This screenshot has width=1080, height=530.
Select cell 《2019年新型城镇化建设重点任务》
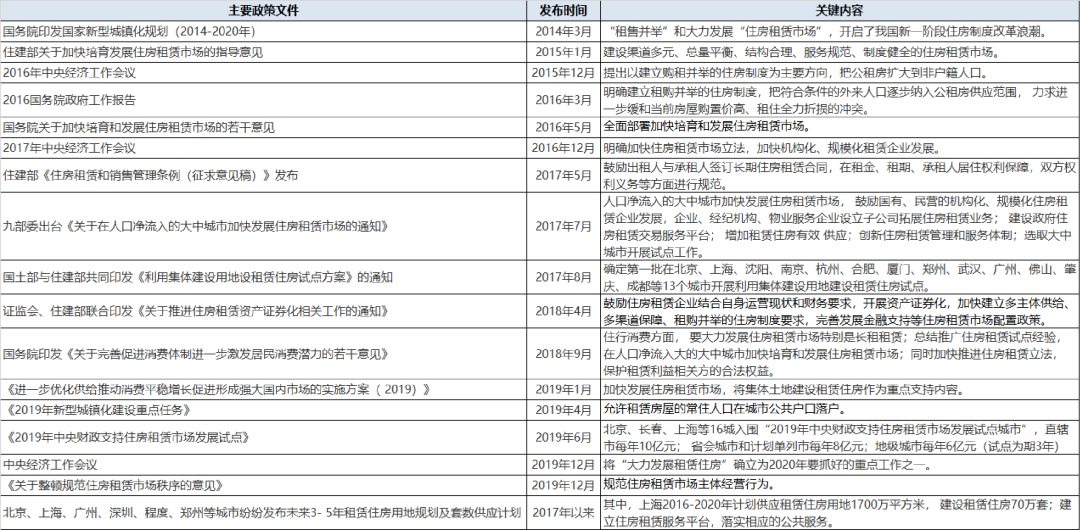[x=264, y=410]
